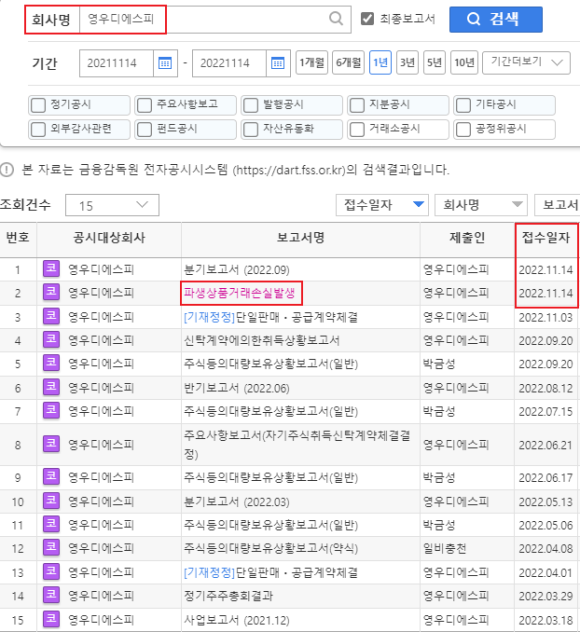Check the 외부감사관련 filter

point(38,129)
